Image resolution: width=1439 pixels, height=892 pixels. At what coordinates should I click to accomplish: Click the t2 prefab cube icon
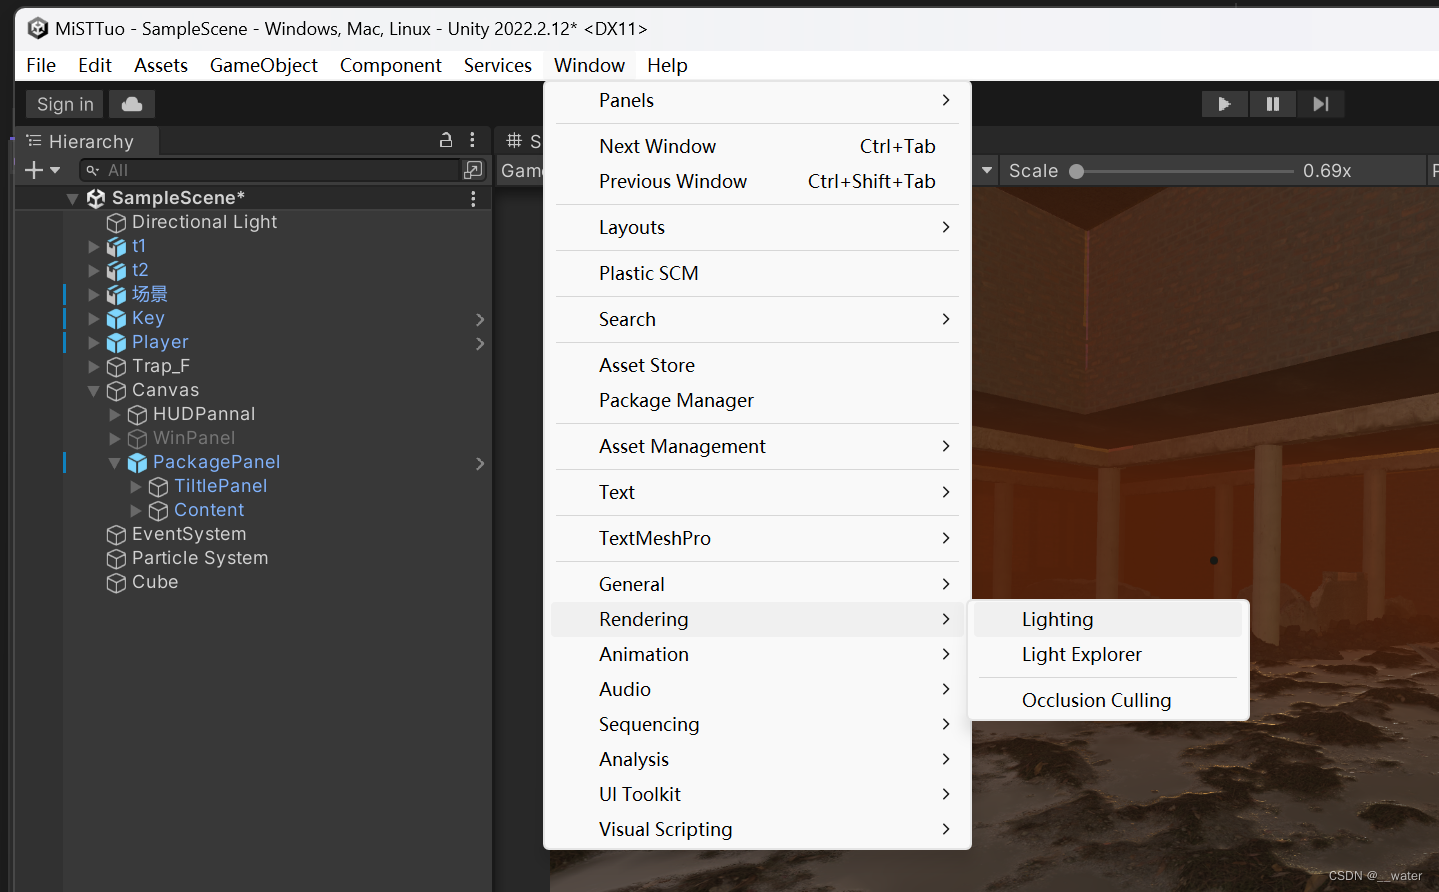coord(116,270)
